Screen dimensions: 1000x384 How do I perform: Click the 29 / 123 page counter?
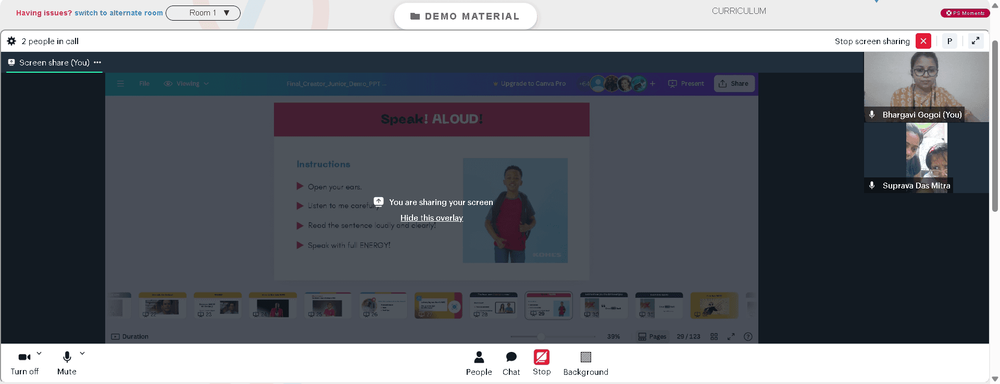(689, 336)
